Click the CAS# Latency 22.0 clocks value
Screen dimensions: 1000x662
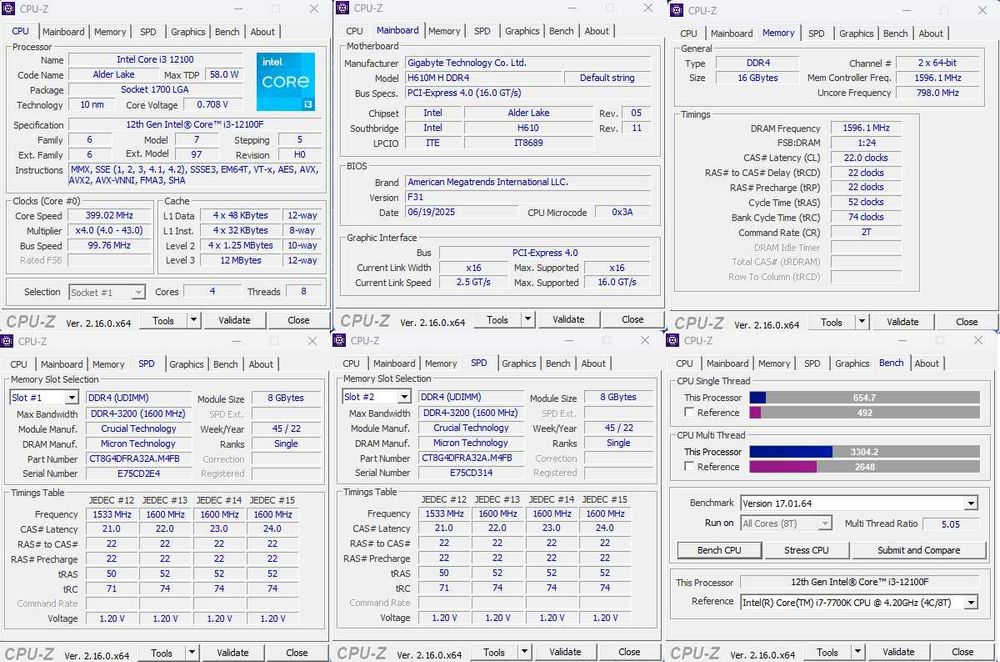[x=865, y=158]
